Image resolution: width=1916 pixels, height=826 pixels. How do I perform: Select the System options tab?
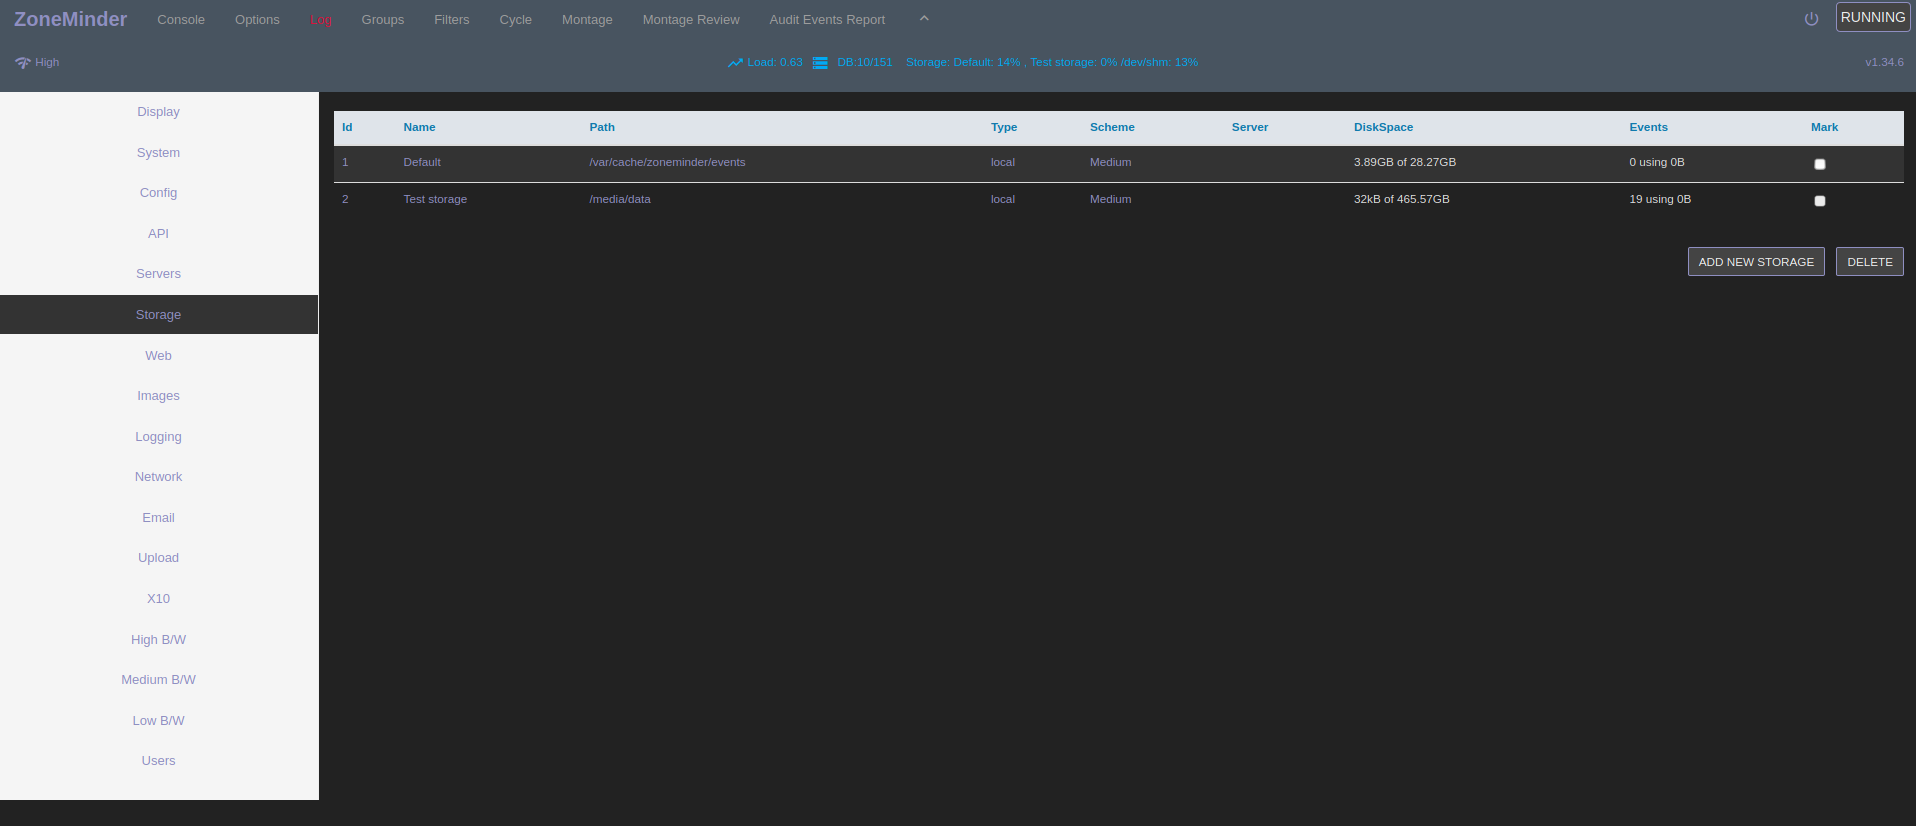click(159, 153)
